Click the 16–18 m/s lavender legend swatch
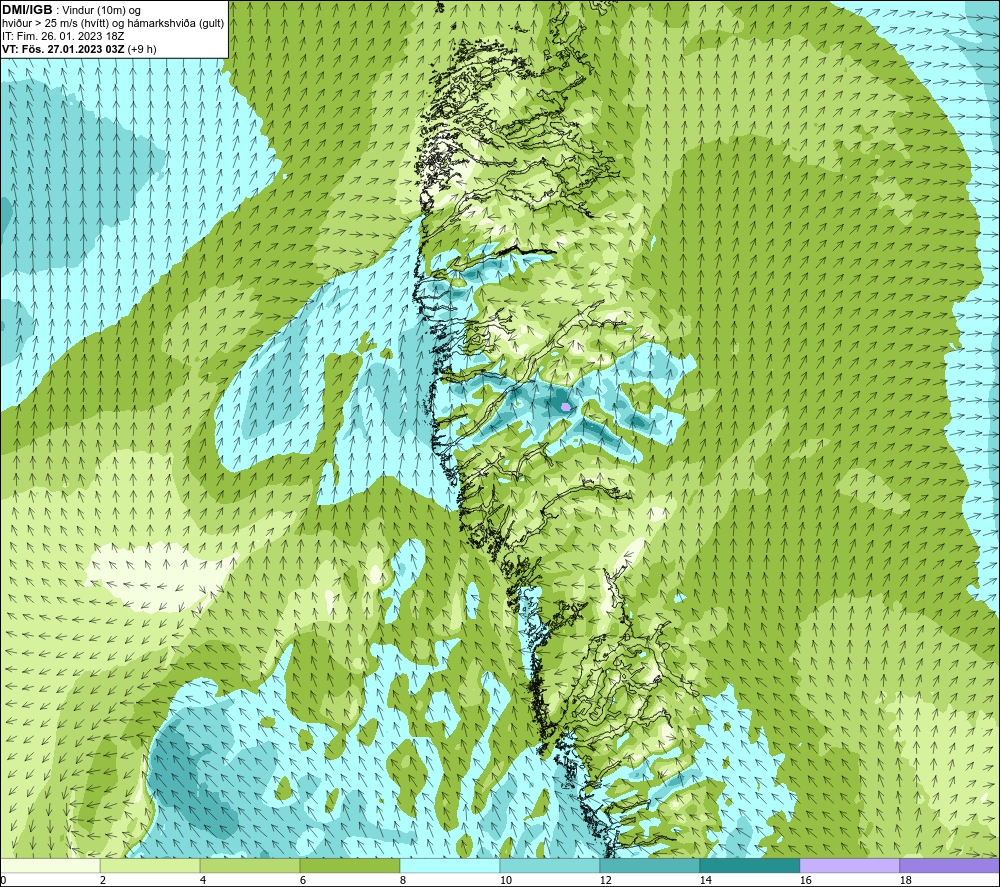The width and height of the screenshot is (1000, 887). [x=849, y=866]
